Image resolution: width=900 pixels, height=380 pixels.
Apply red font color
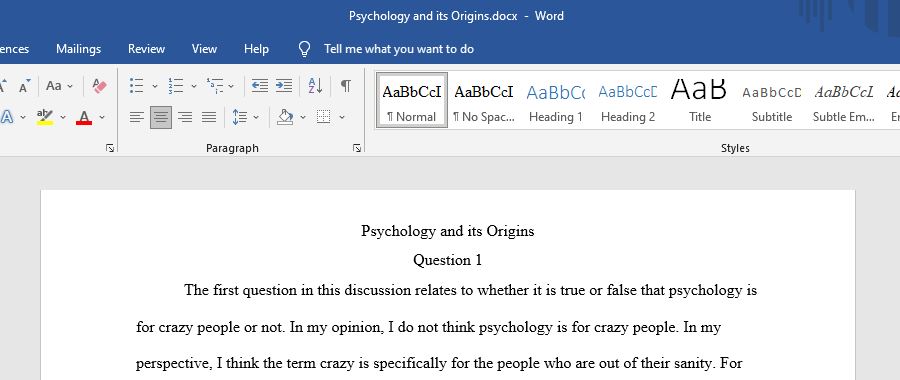84,117
